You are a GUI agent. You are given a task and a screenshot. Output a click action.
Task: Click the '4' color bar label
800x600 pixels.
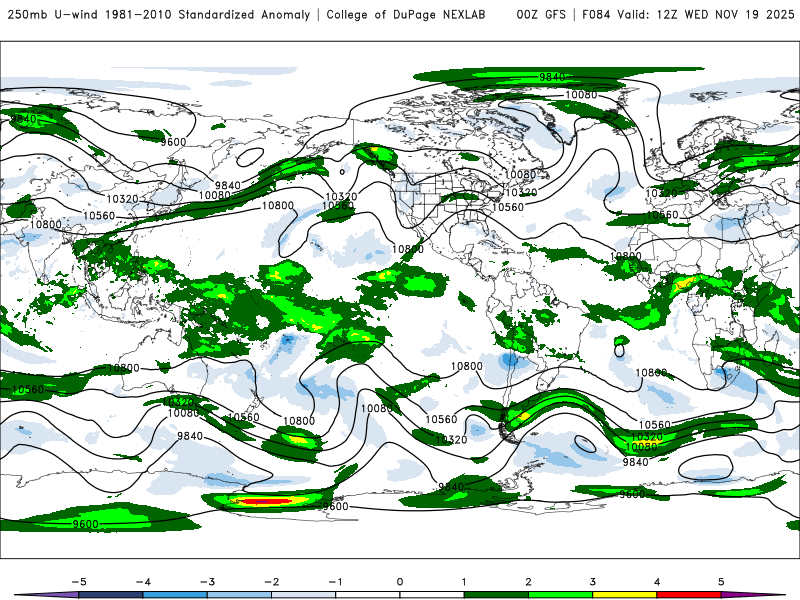tap(657, 582)
